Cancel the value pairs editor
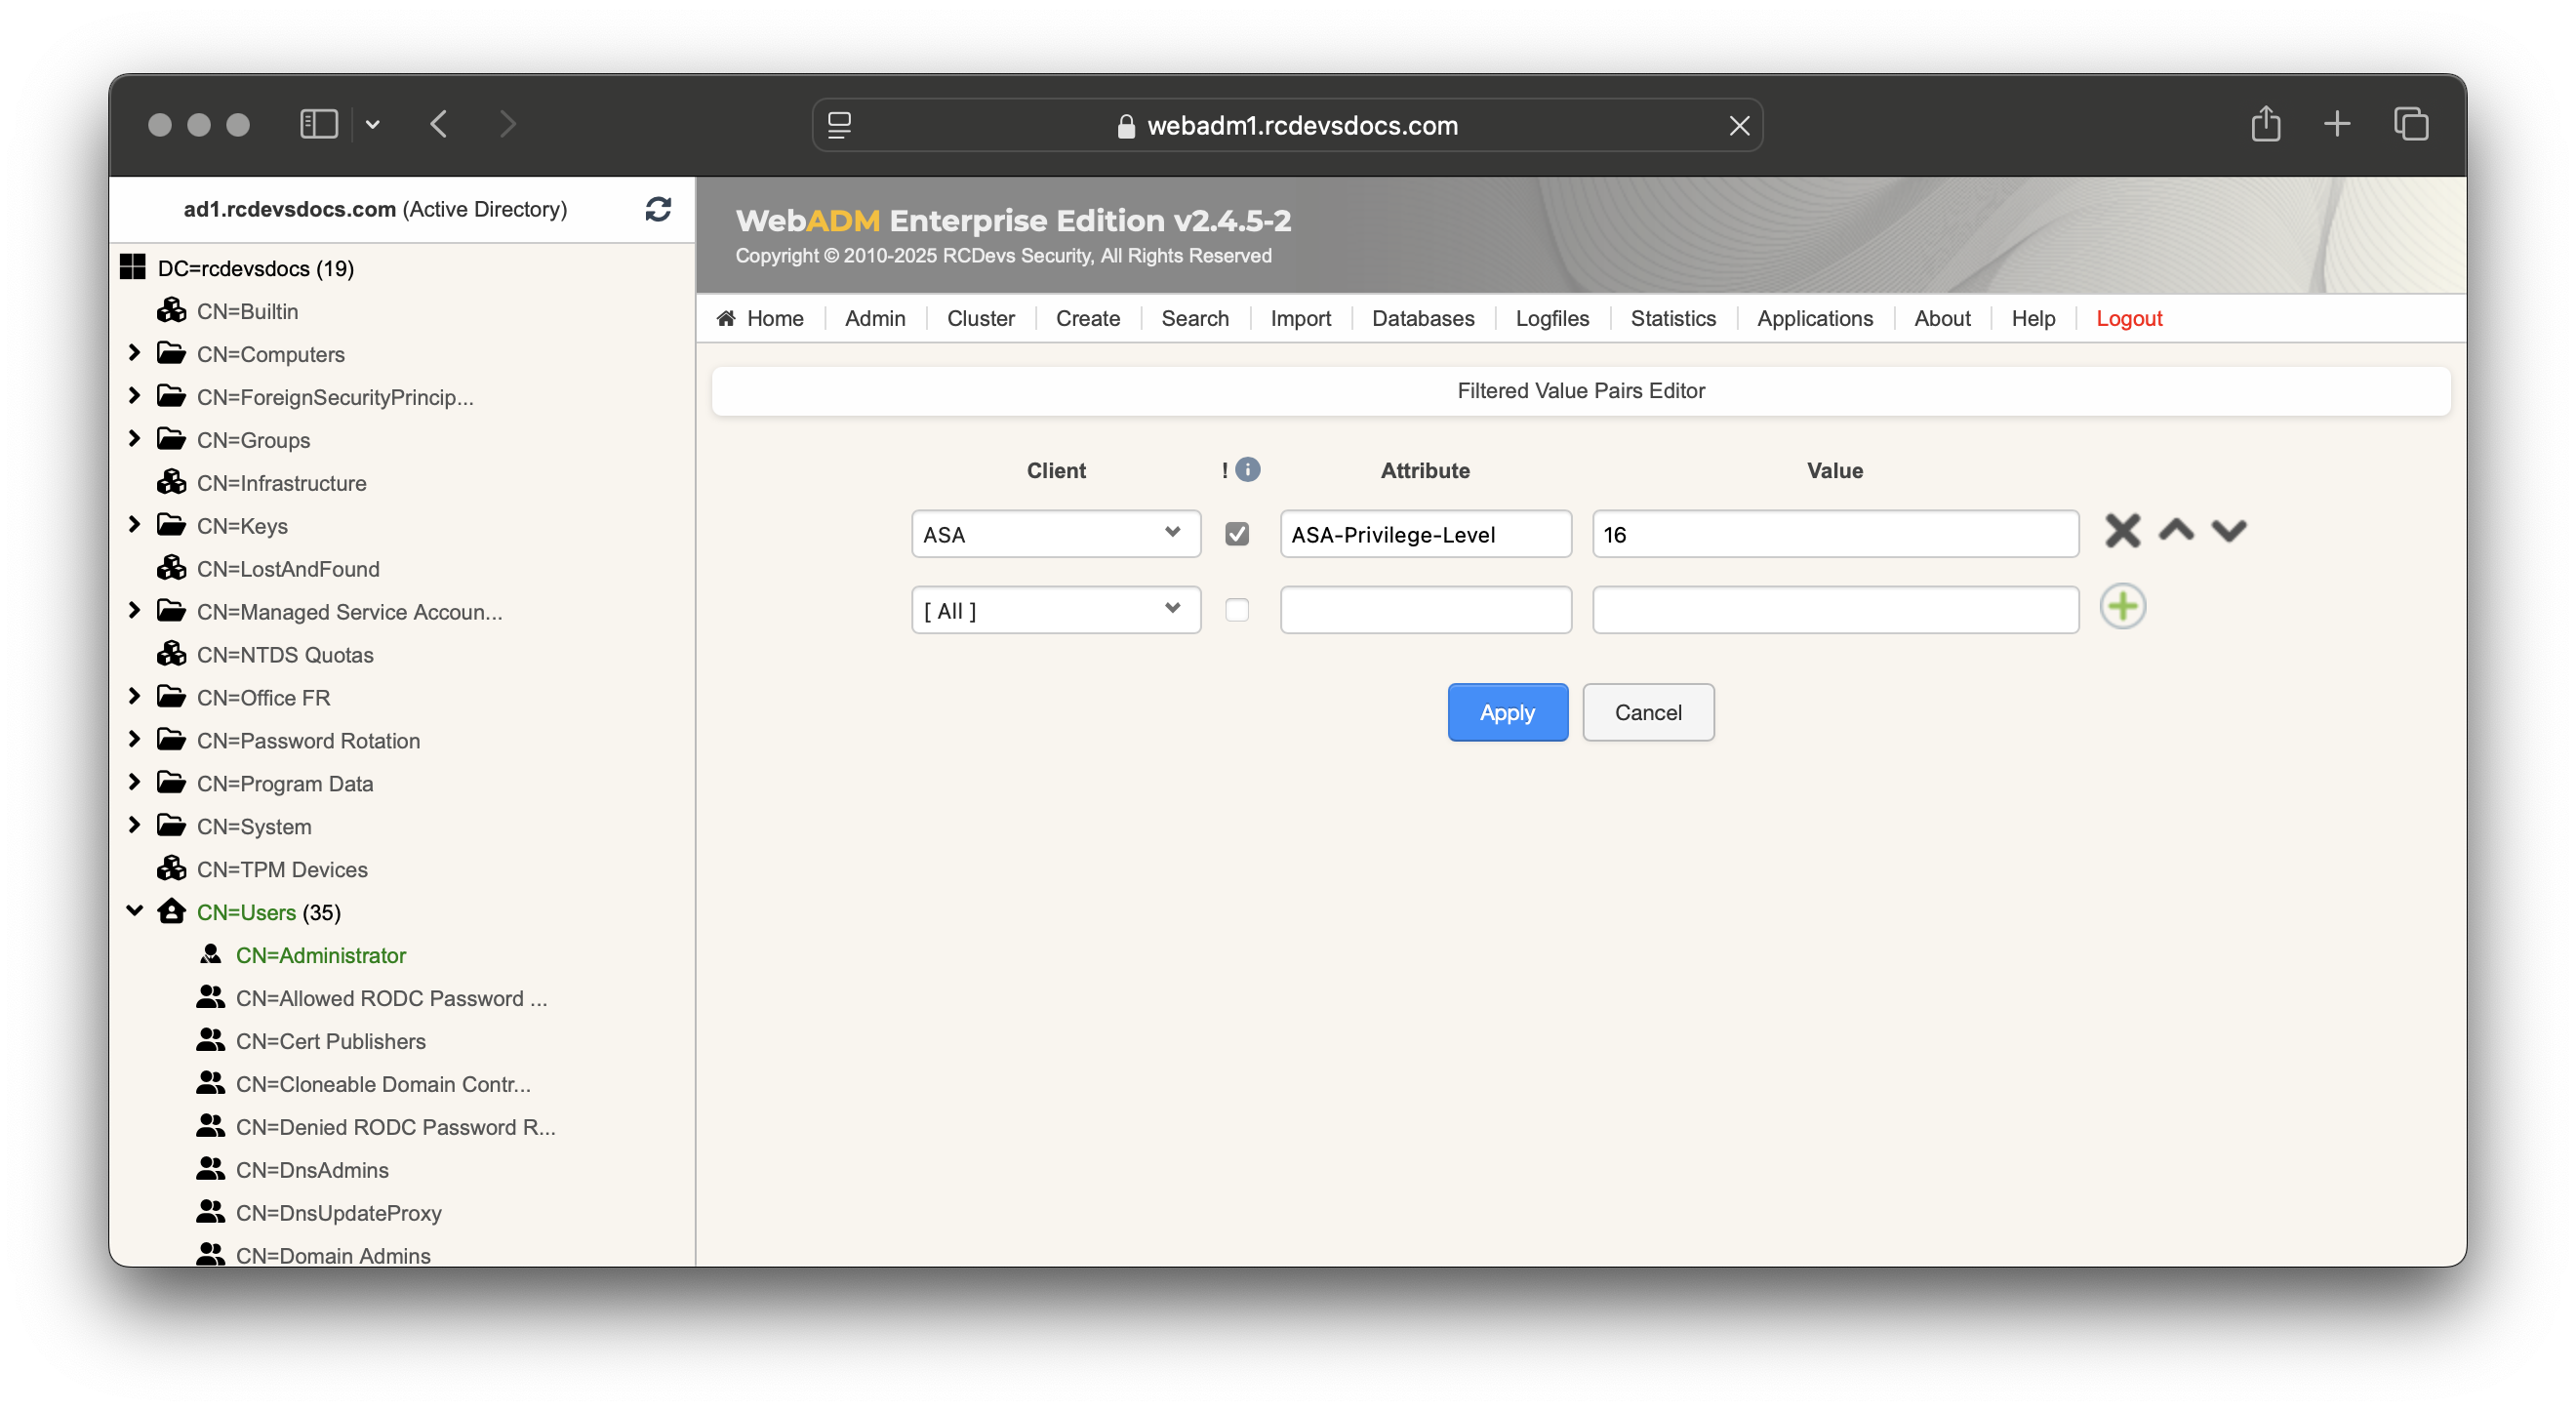 tap(1647, 712)
